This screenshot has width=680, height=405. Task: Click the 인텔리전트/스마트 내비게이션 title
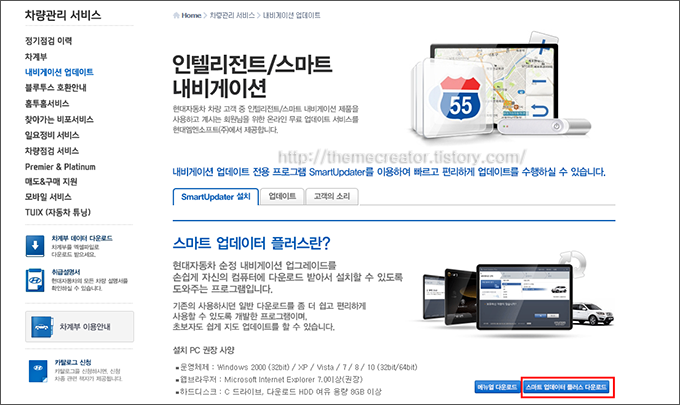252,76
